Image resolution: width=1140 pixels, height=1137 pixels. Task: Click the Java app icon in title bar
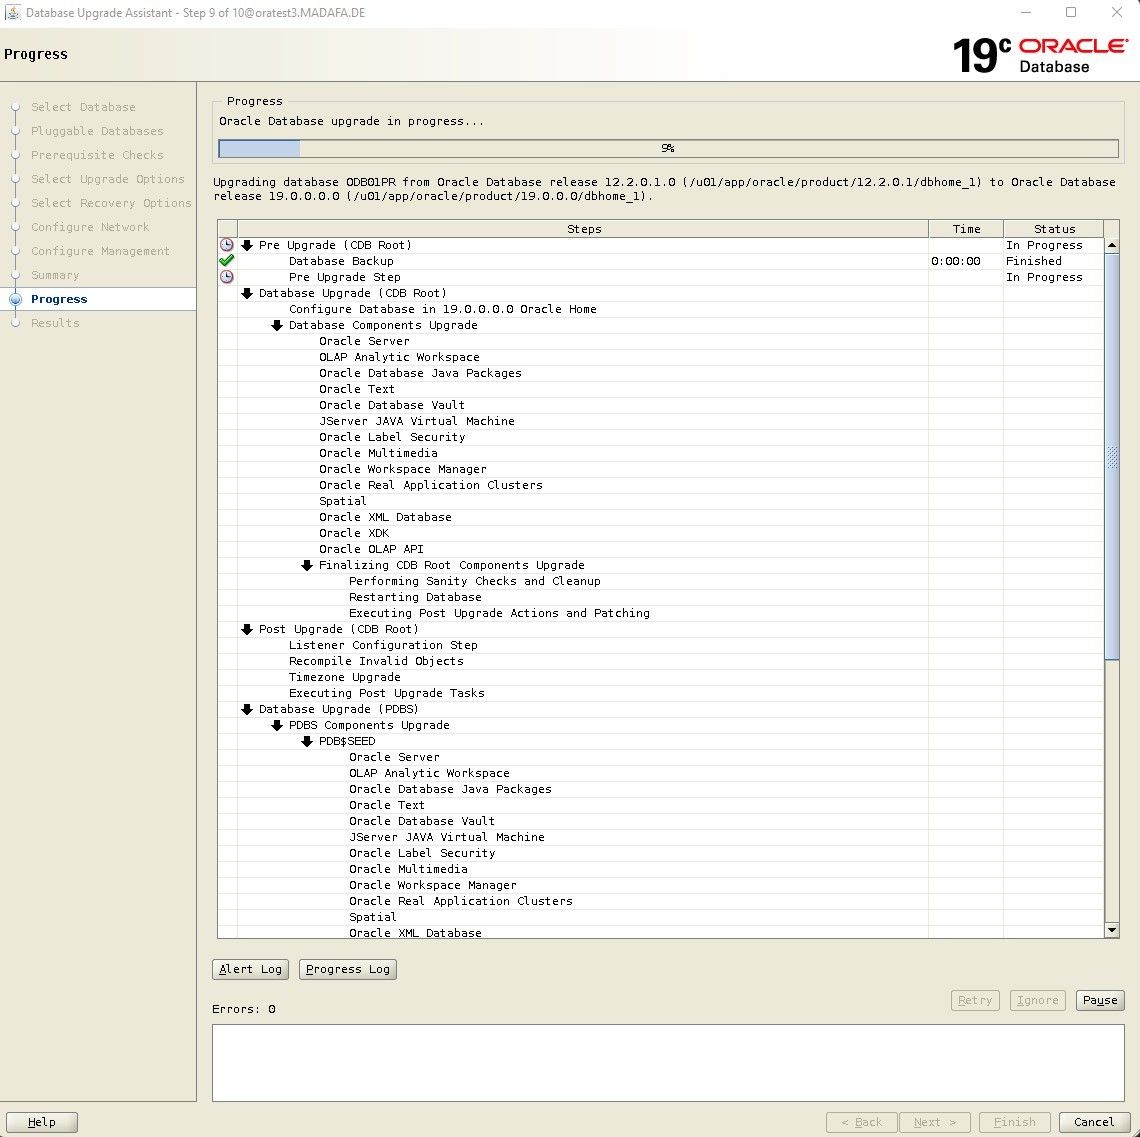[12, 12]
